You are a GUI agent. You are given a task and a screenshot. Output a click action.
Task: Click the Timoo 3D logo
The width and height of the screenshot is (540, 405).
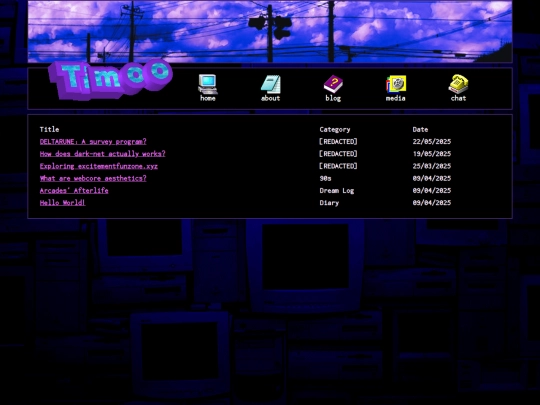110,80
